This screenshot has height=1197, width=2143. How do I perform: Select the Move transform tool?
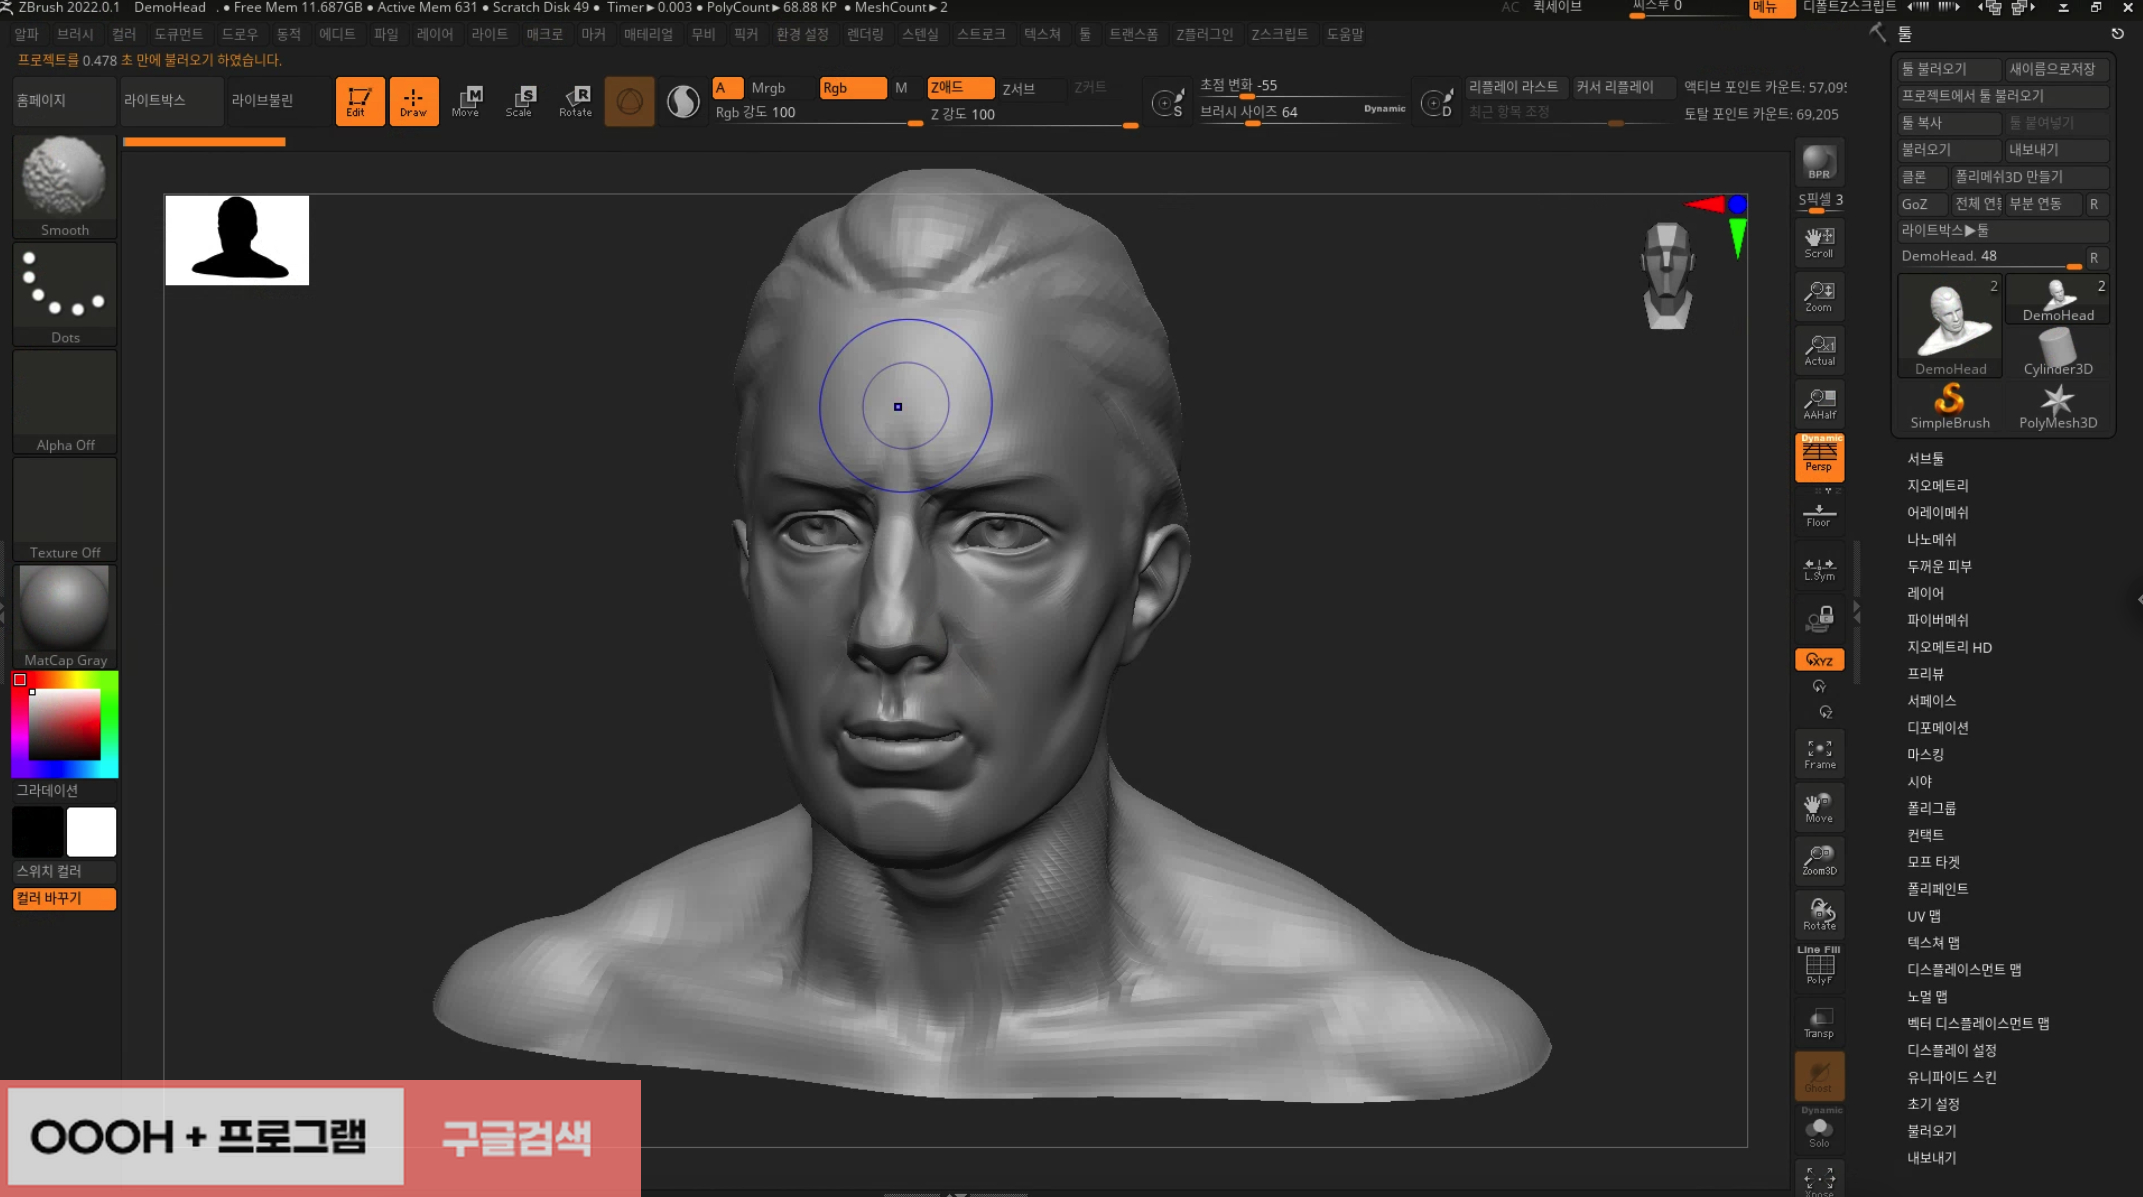click(466, 100)
